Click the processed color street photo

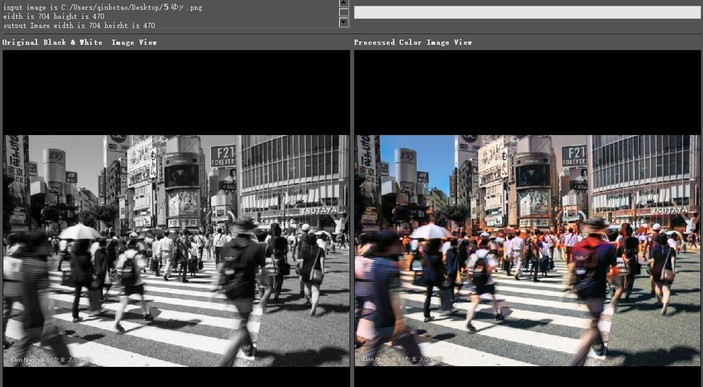point(527,251)
